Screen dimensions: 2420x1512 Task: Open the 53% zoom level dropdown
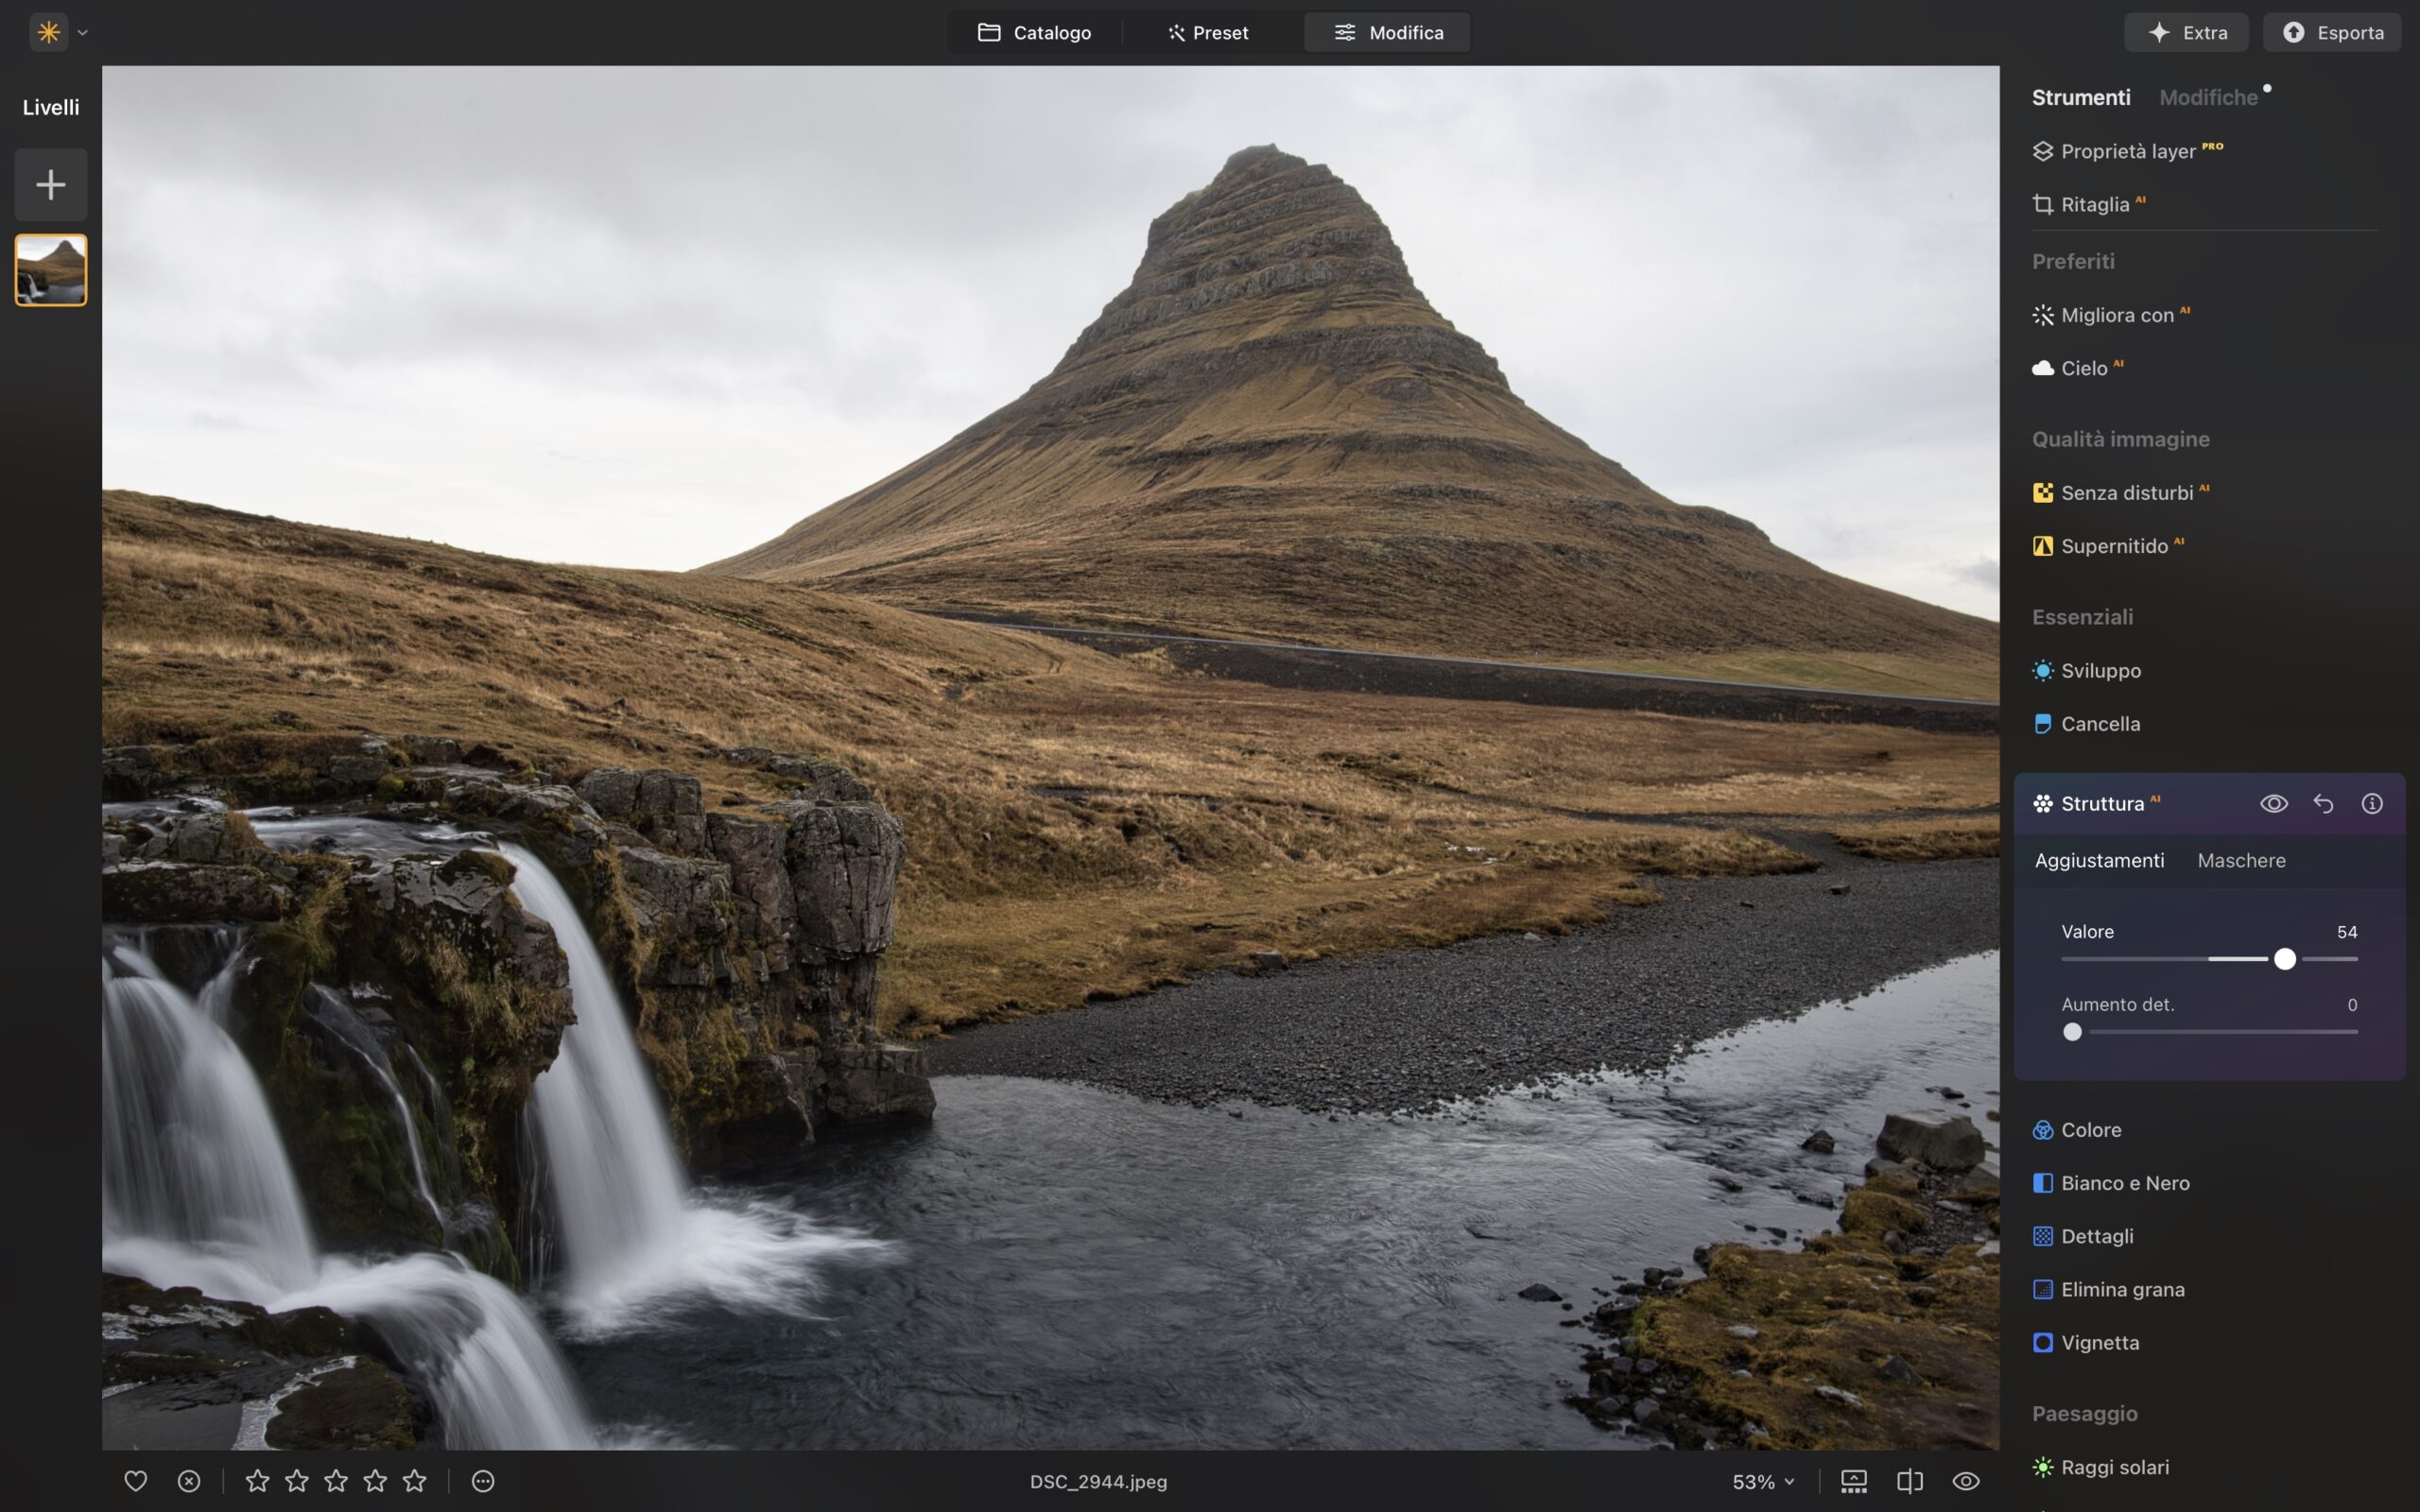click(1763, 1481)
